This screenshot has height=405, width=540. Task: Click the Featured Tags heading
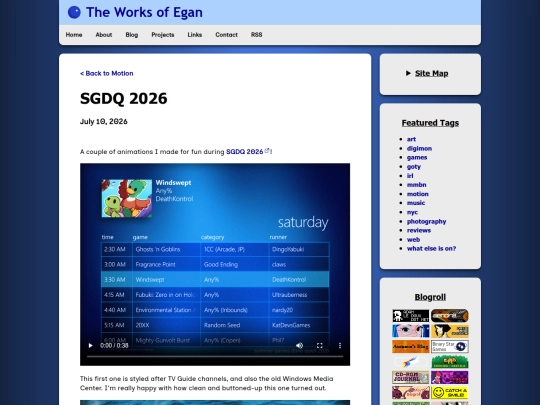point(430,123)
